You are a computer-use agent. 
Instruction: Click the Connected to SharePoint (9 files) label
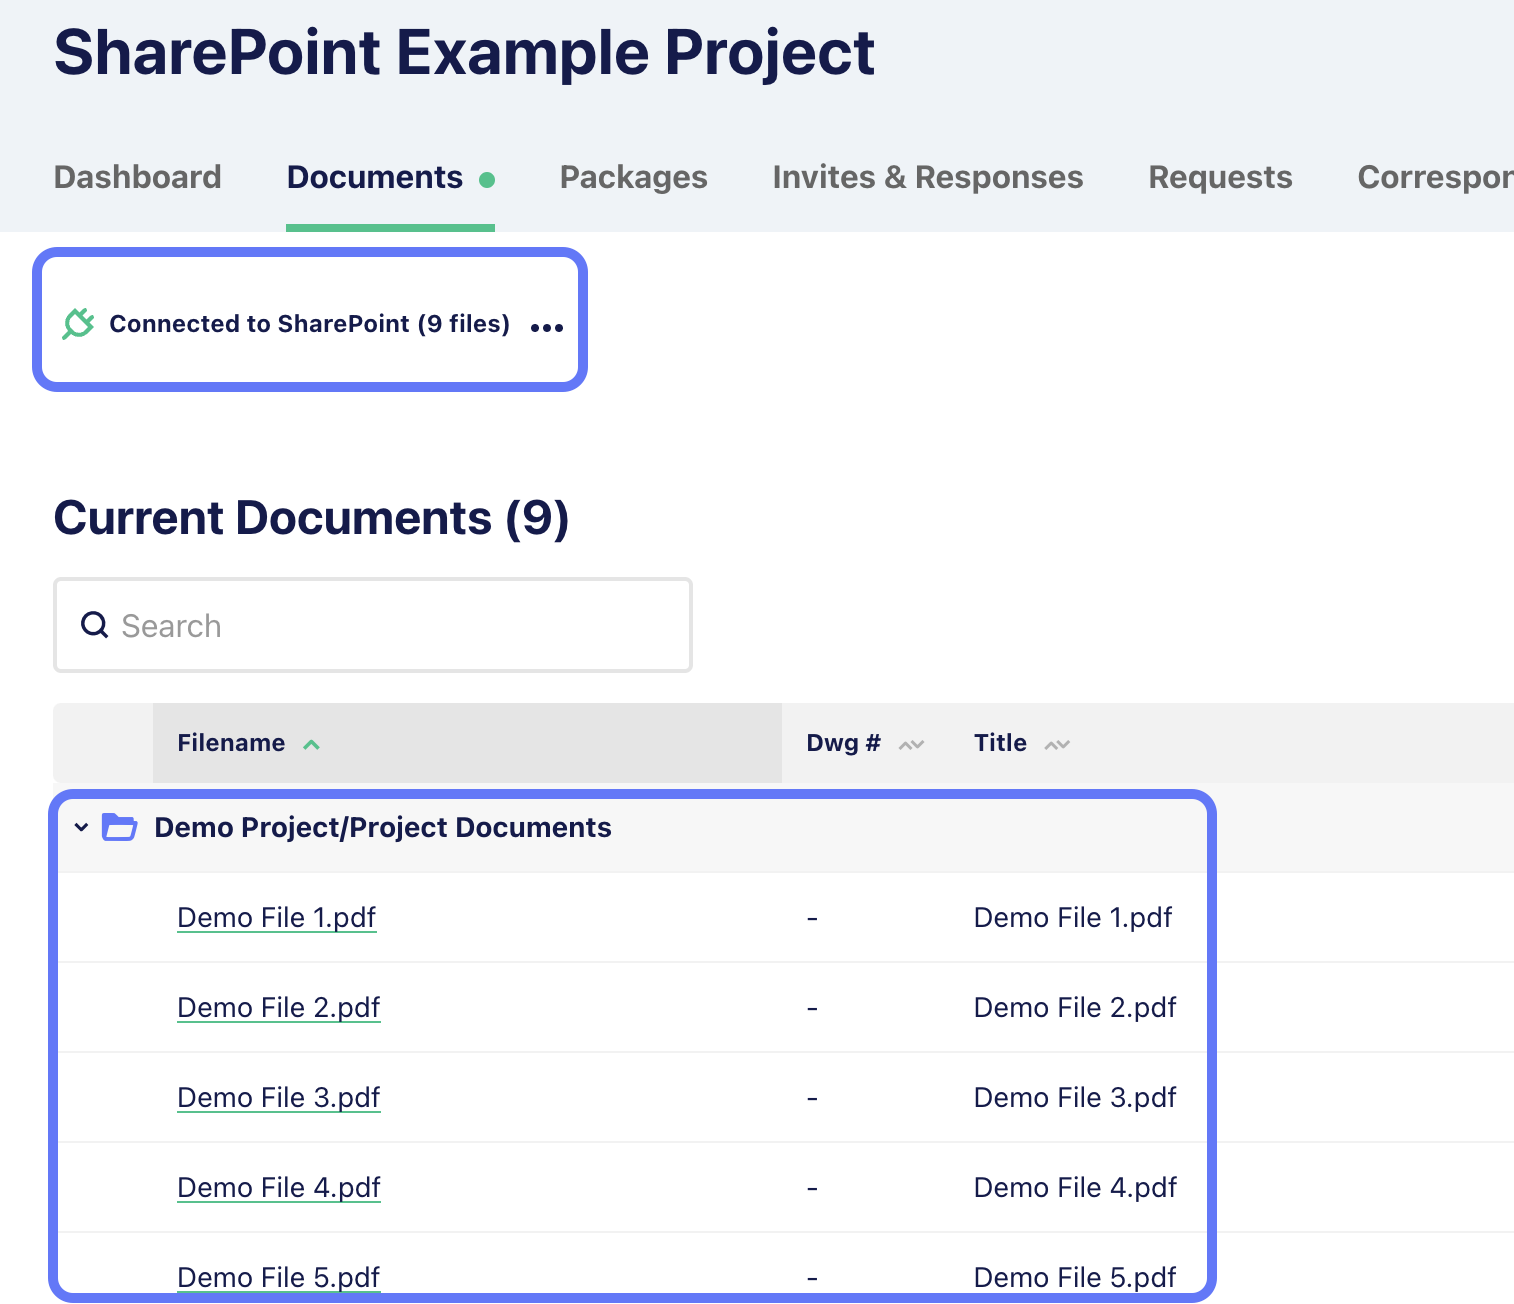coord(310,324)
